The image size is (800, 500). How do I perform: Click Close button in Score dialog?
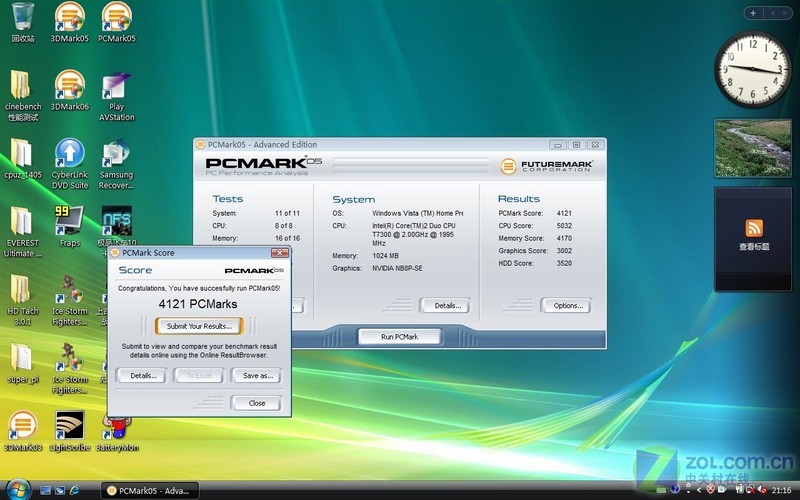coord(256,403)
